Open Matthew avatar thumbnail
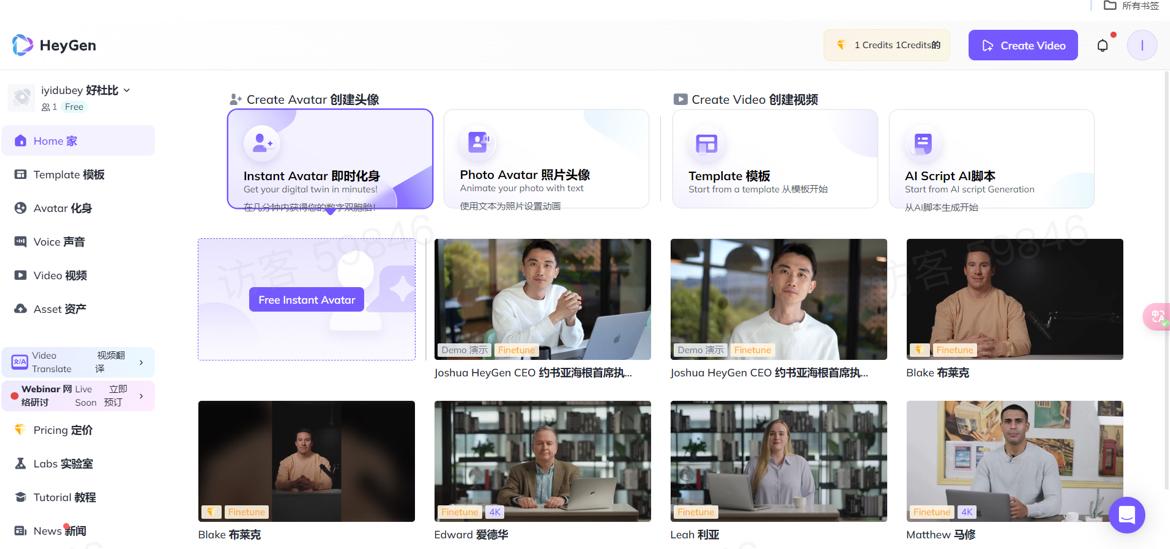The width and height of the screenshot is (1170, 549). (x=1015, y=461)
